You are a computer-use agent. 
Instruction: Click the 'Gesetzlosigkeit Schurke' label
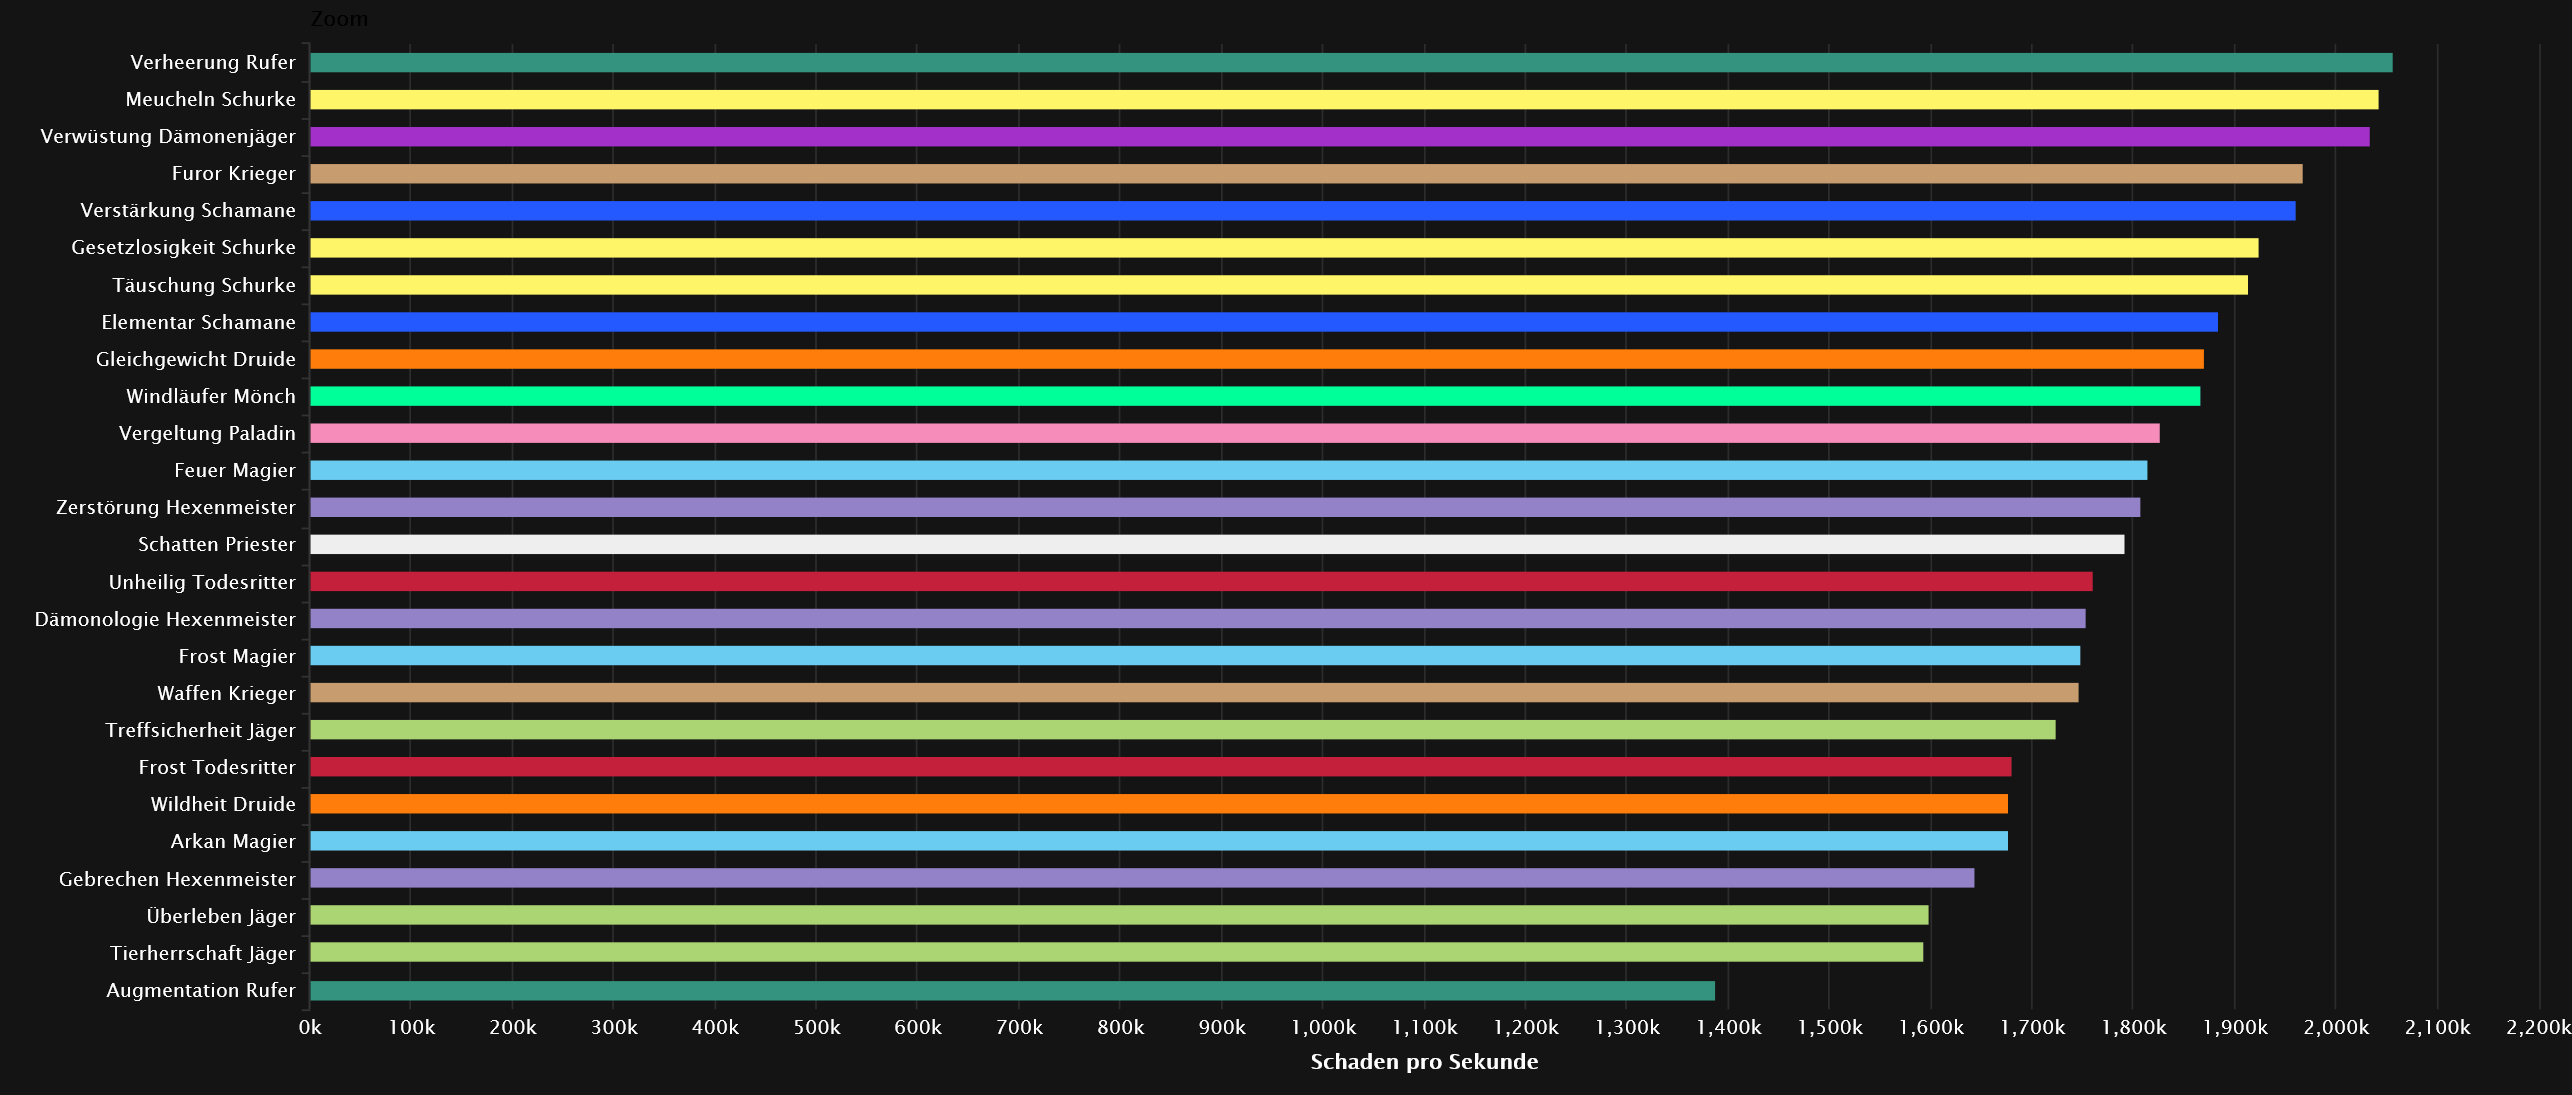click(x=184, y=247)
